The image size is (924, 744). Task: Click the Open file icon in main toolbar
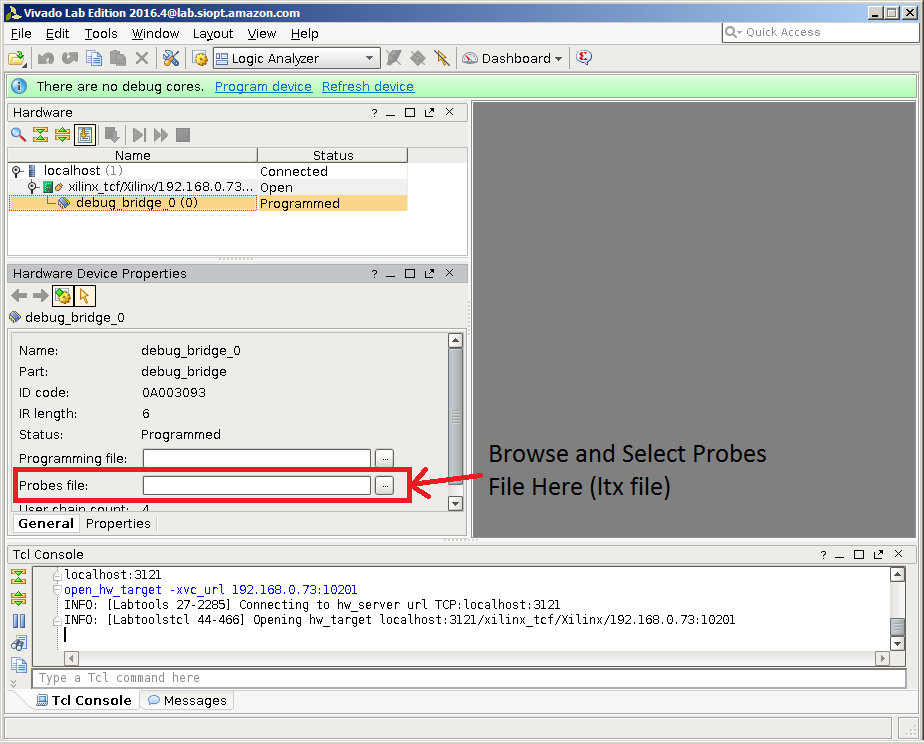point(17,58)
